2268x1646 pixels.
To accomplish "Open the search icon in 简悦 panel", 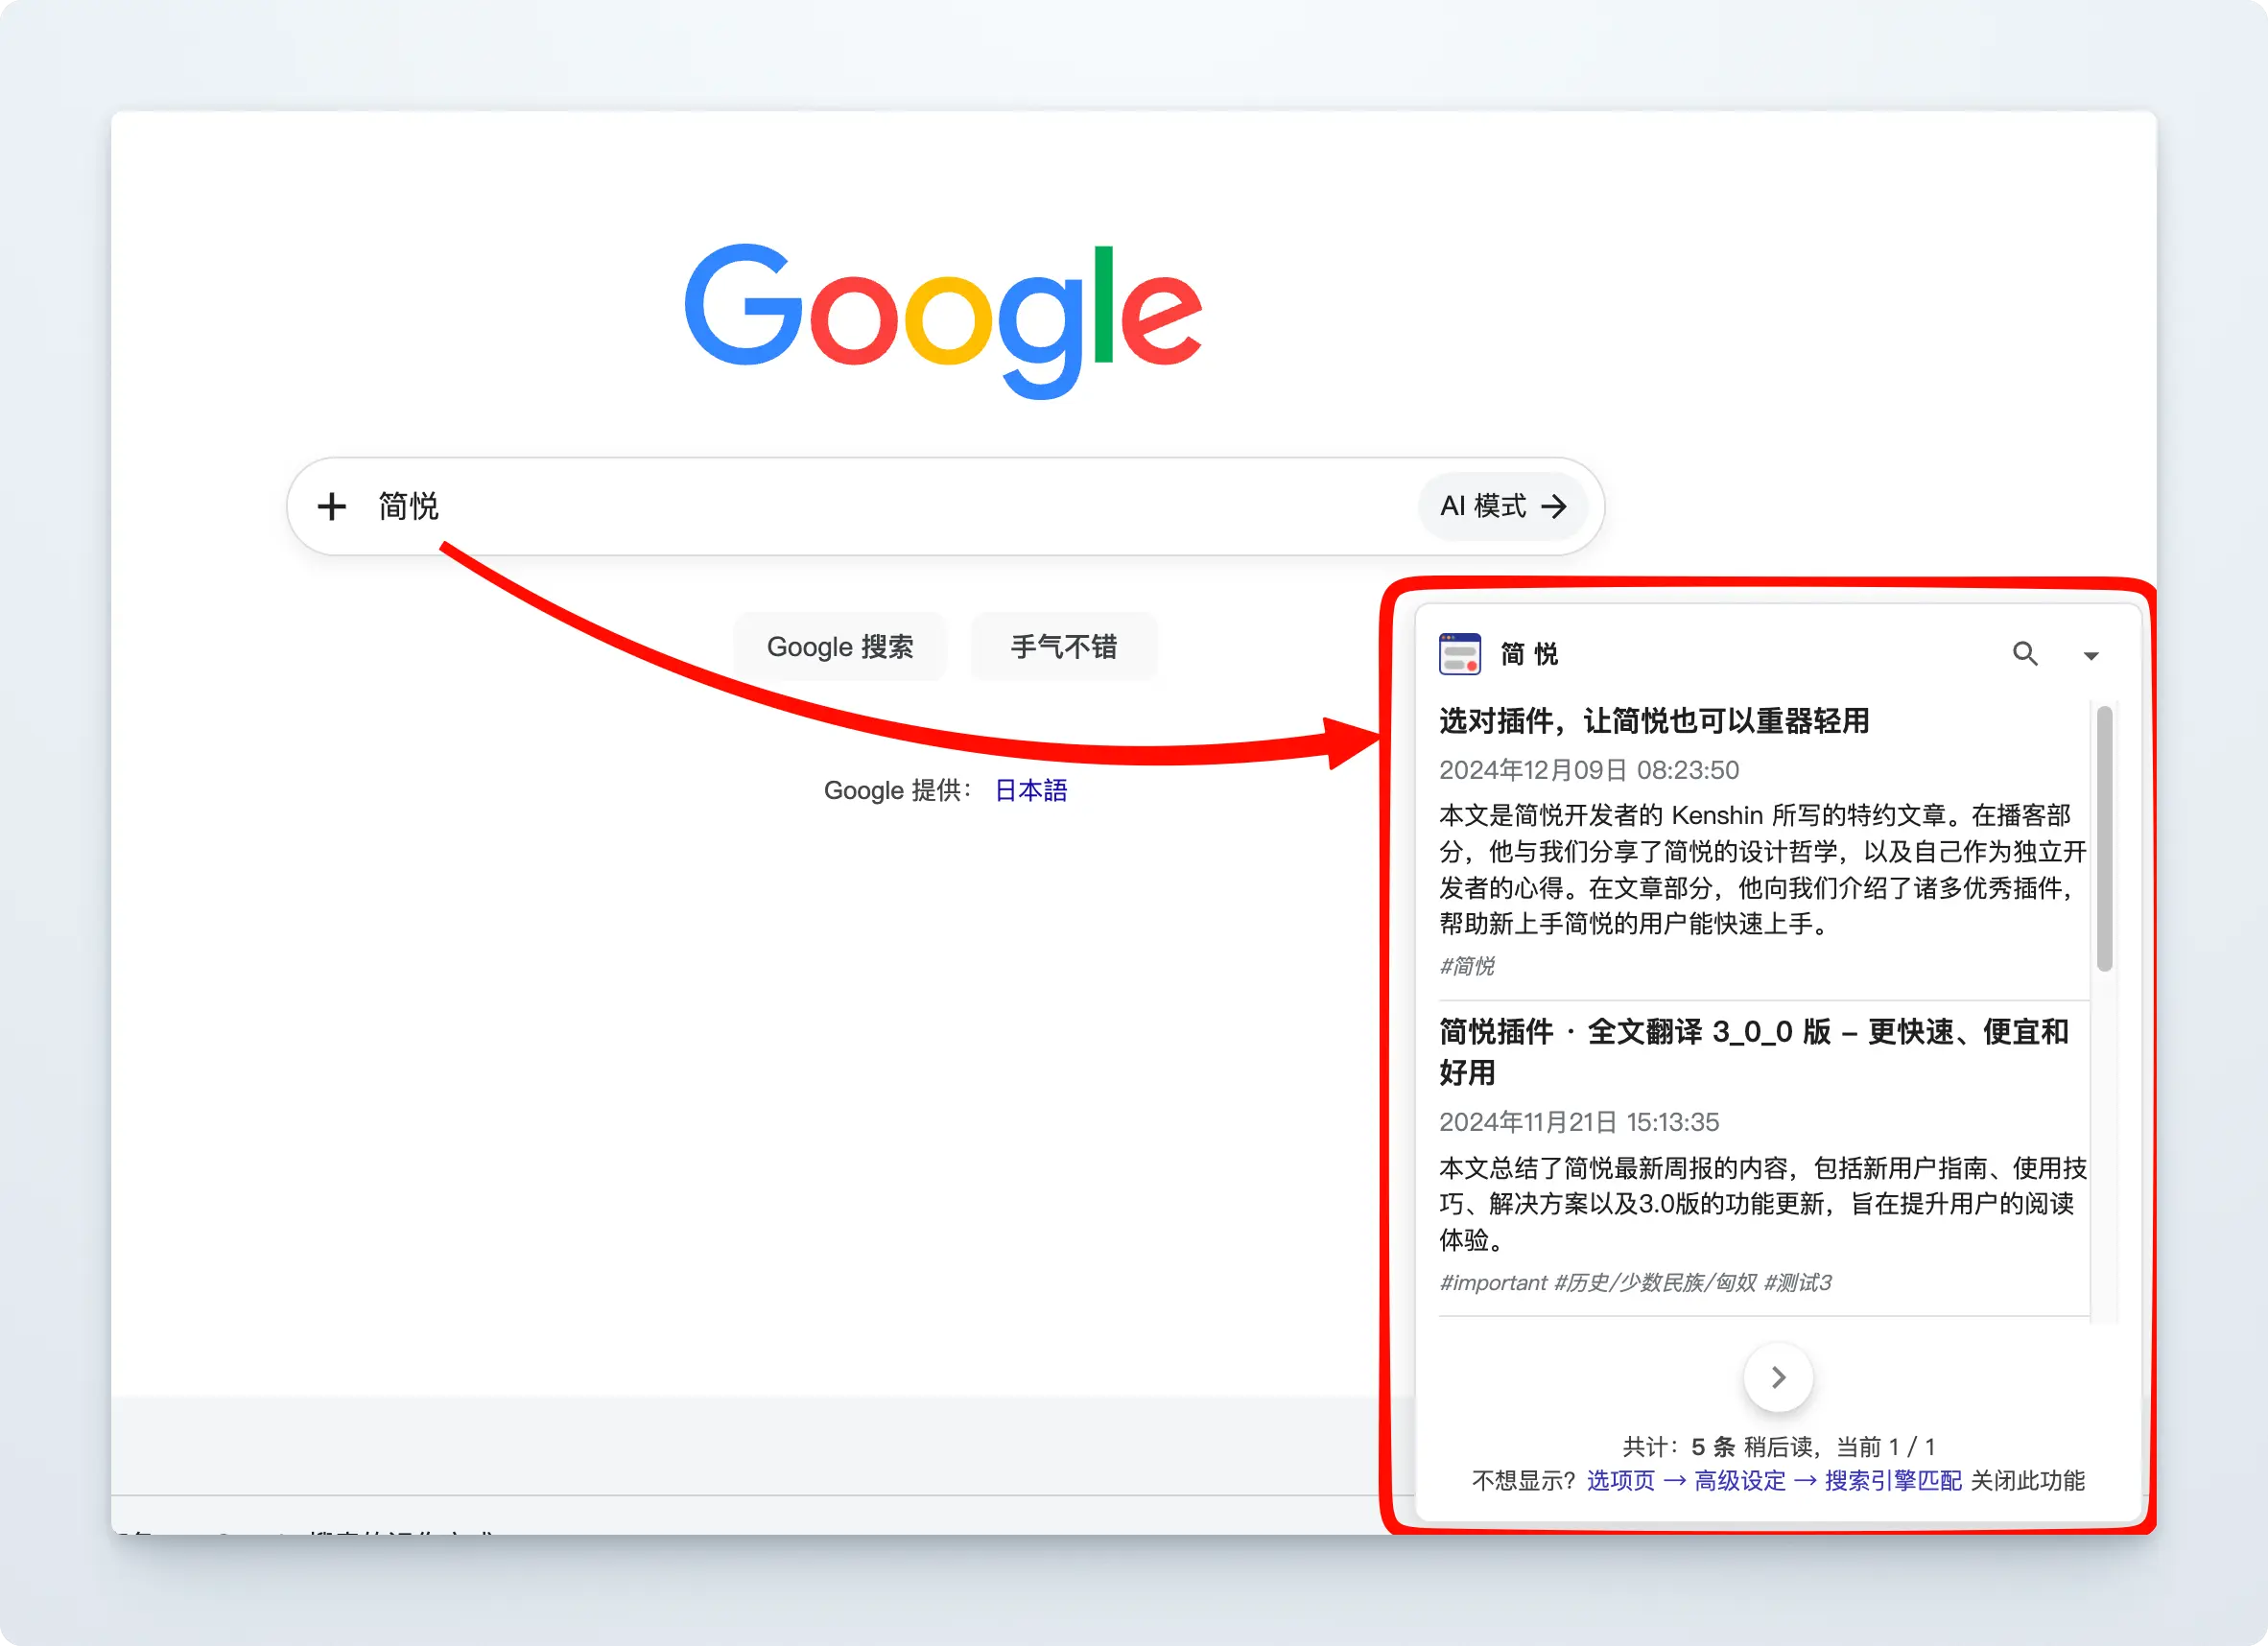I will (2025, 654).
